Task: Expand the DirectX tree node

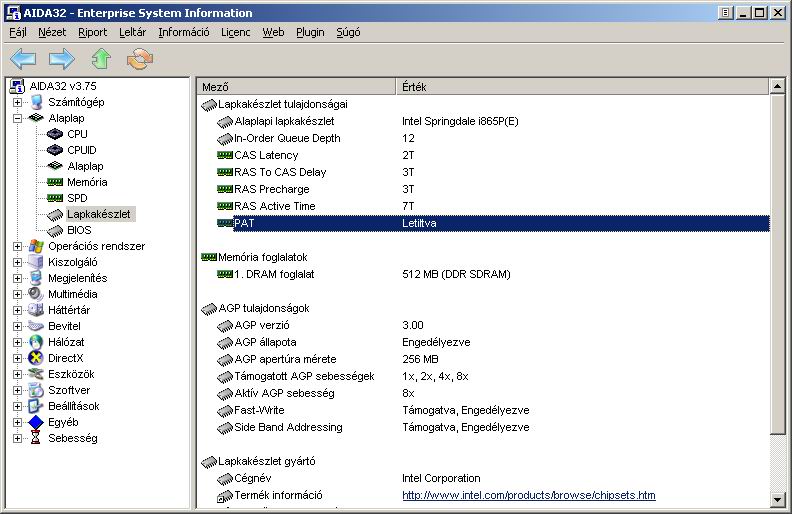Action: coord(17,358)
